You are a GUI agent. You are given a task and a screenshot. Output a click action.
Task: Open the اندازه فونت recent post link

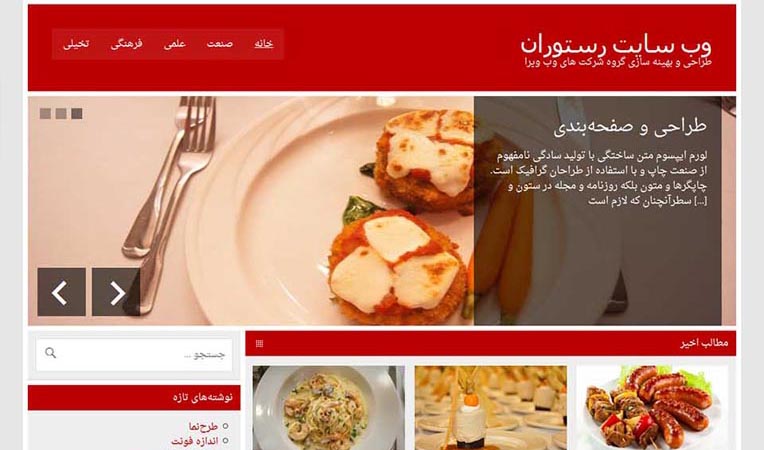(194, 441)
